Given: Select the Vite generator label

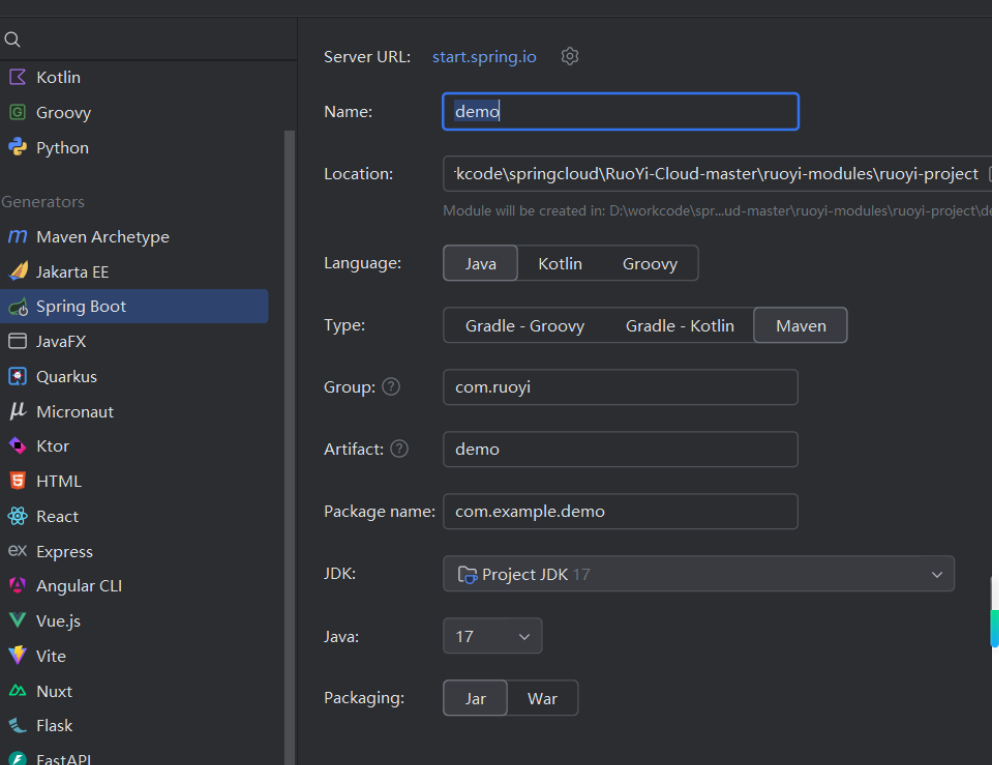Looking at the screenshot, I should (x=51, y=655).
